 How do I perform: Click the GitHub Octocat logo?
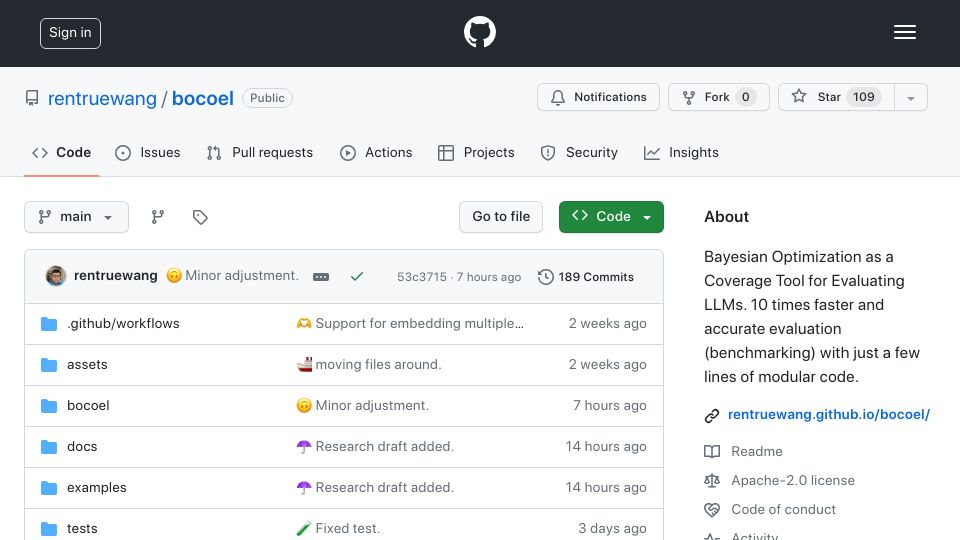pyautogui.click(x=479, y=32)
